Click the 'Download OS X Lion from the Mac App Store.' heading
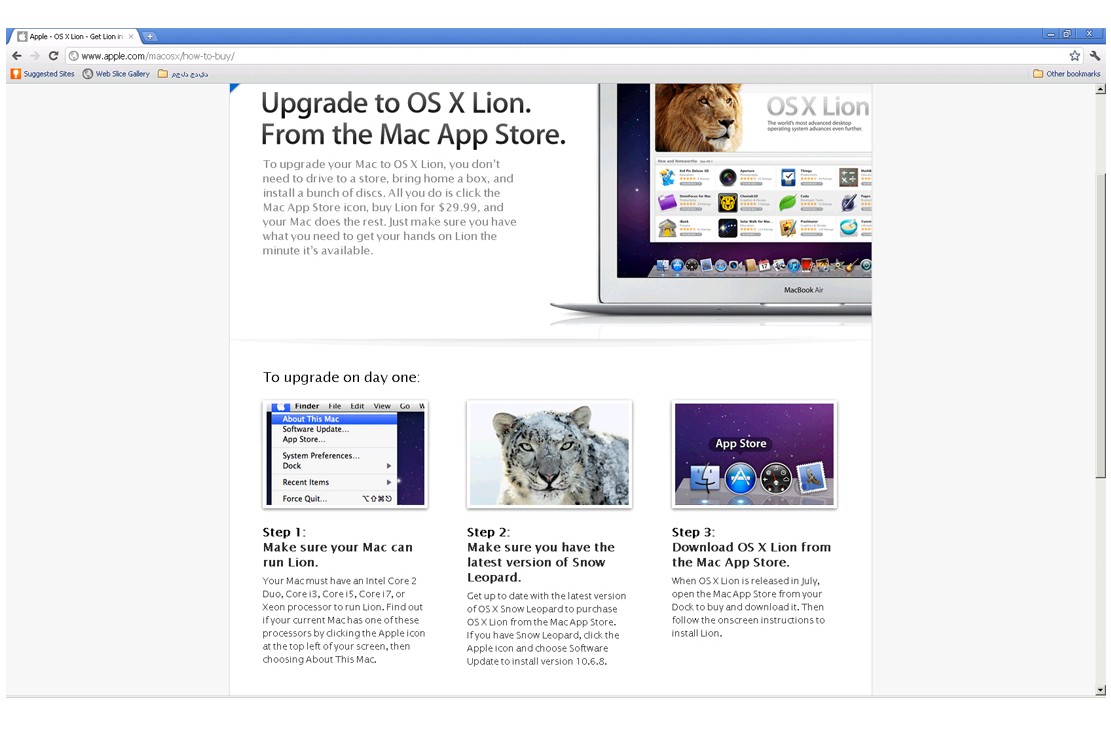This screenshot has height=738, width=1111. click(x=751, y=555)
